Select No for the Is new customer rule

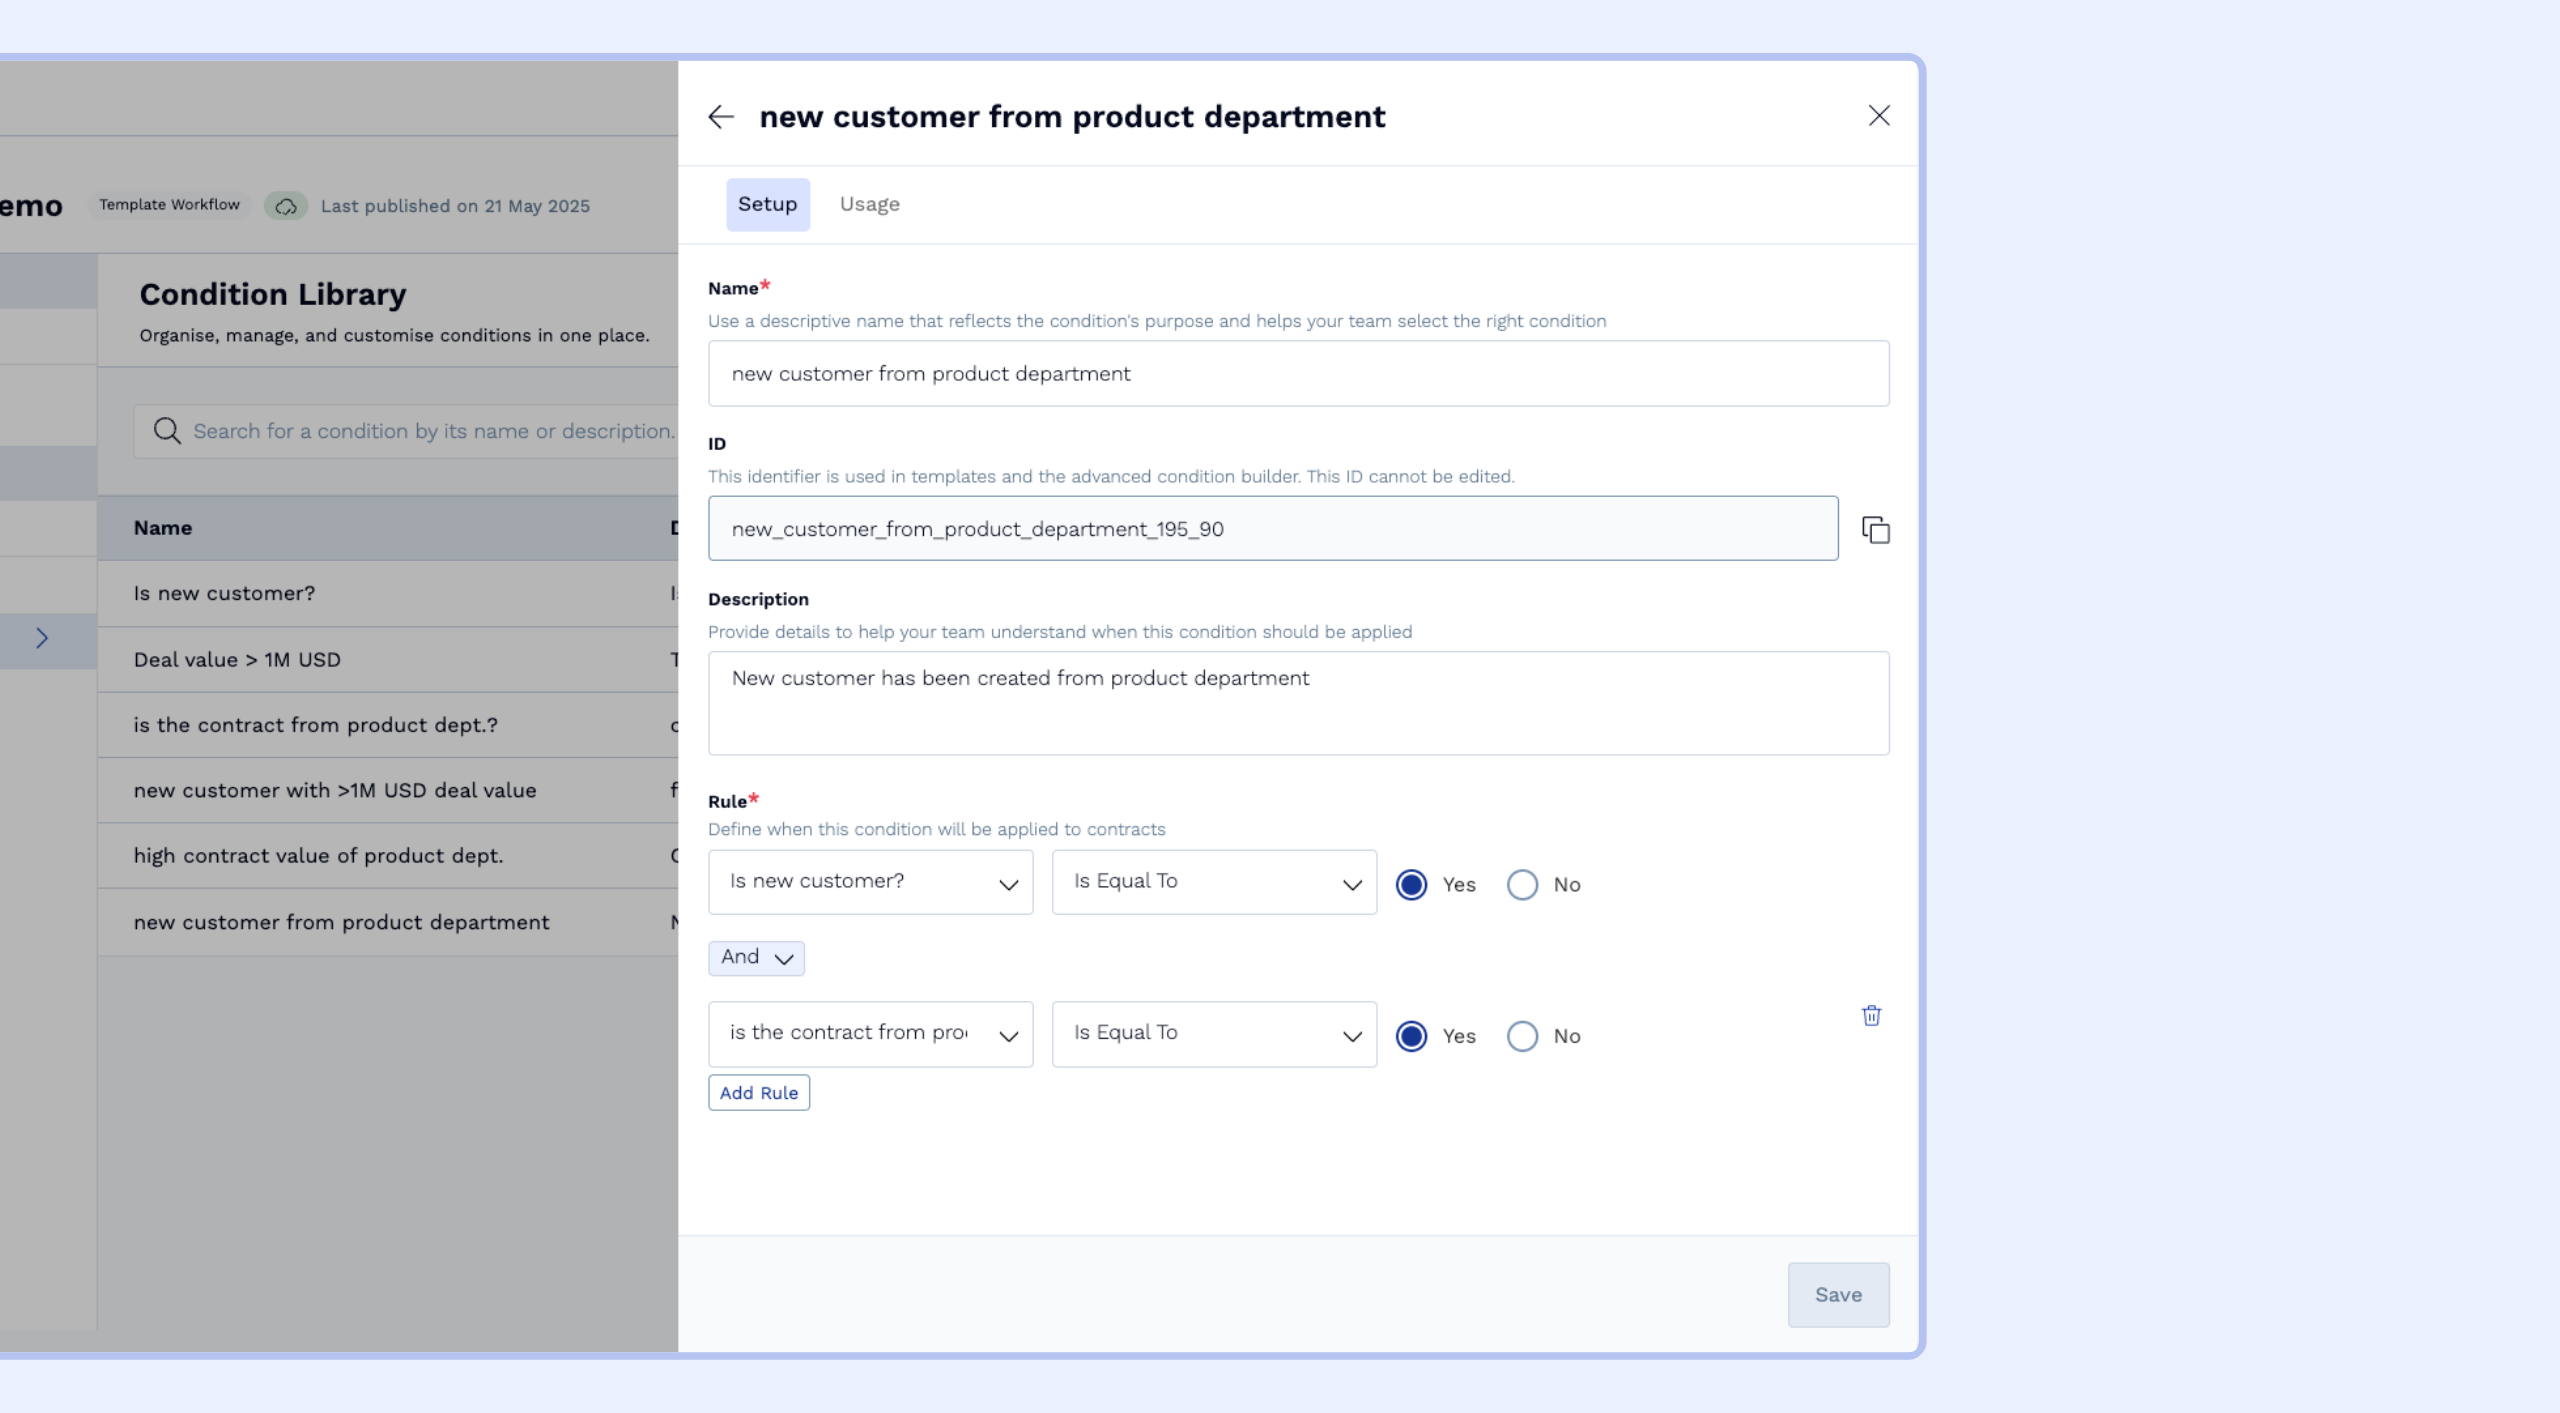[1522, 885]
